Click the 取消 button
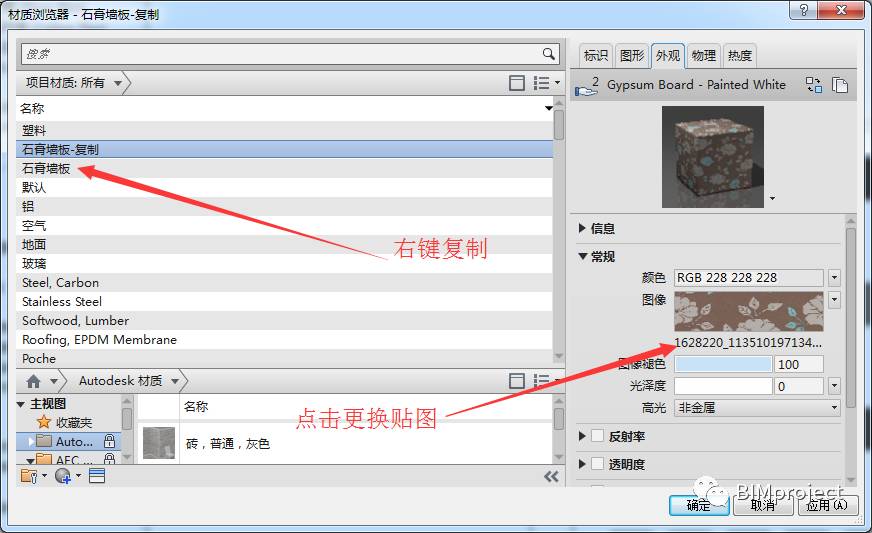This screenshot has height=533, width=872. point(762,505)
